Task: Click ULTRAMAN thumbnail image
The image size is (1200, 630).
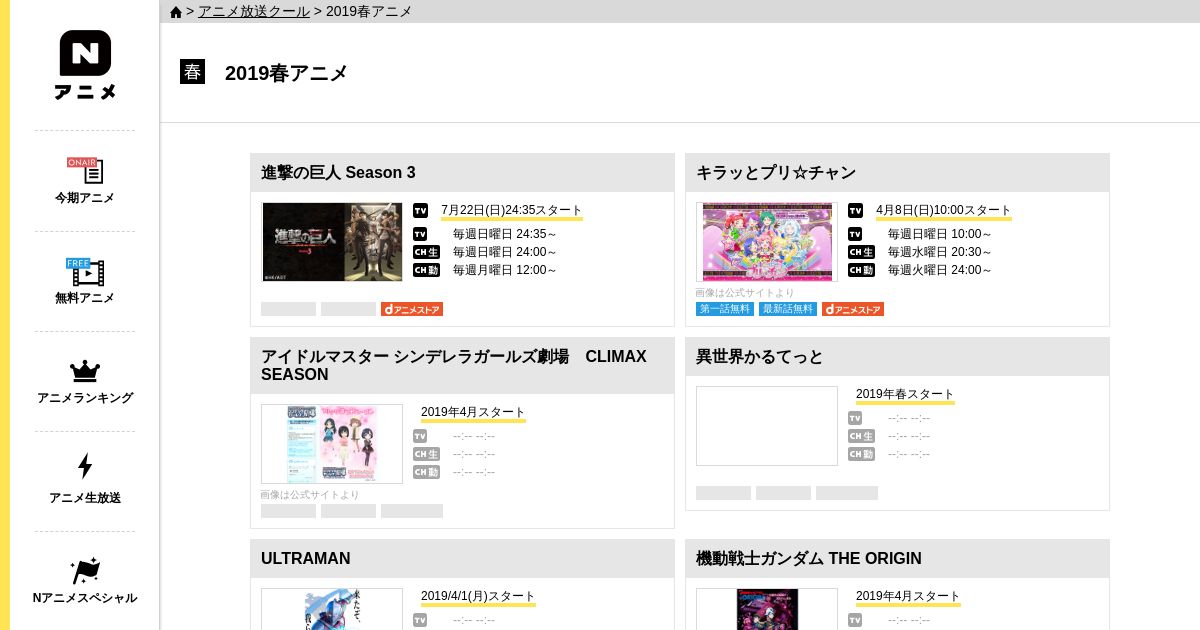Action: point(332,609)
